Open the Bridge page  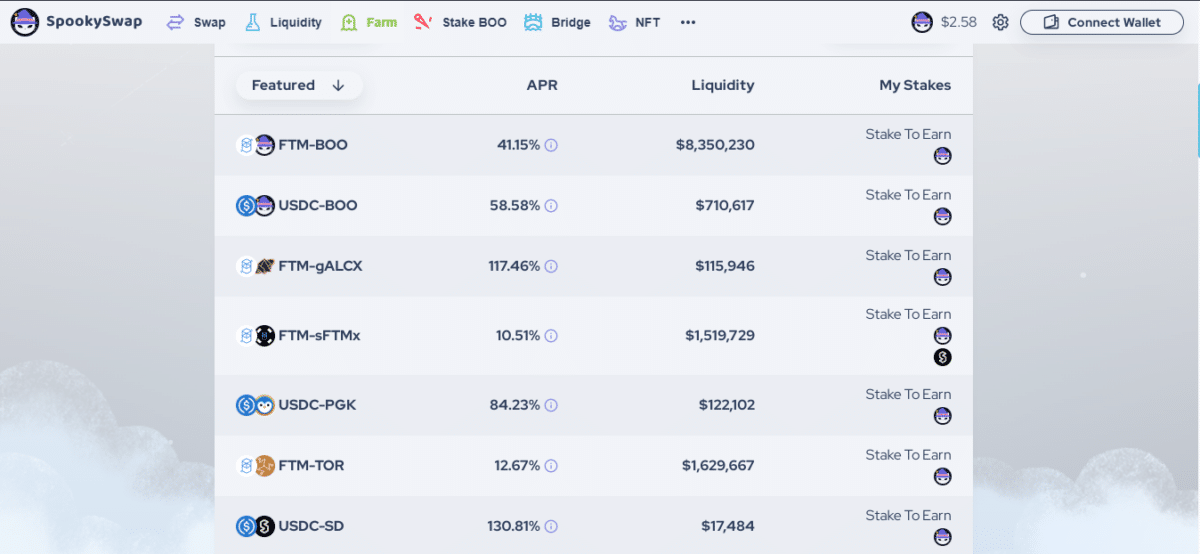pos(557,22)
